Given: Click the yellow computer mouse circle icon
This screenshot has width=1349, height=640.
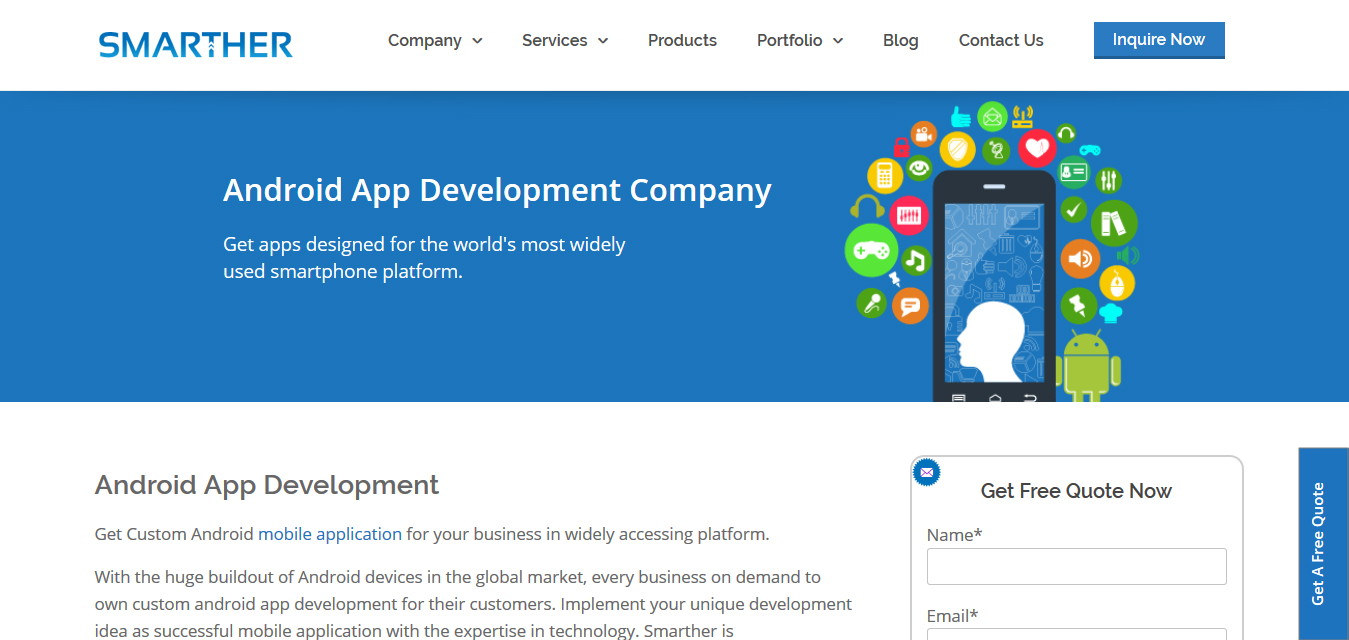Looking at the screenshot, I should pos(1117,284).
